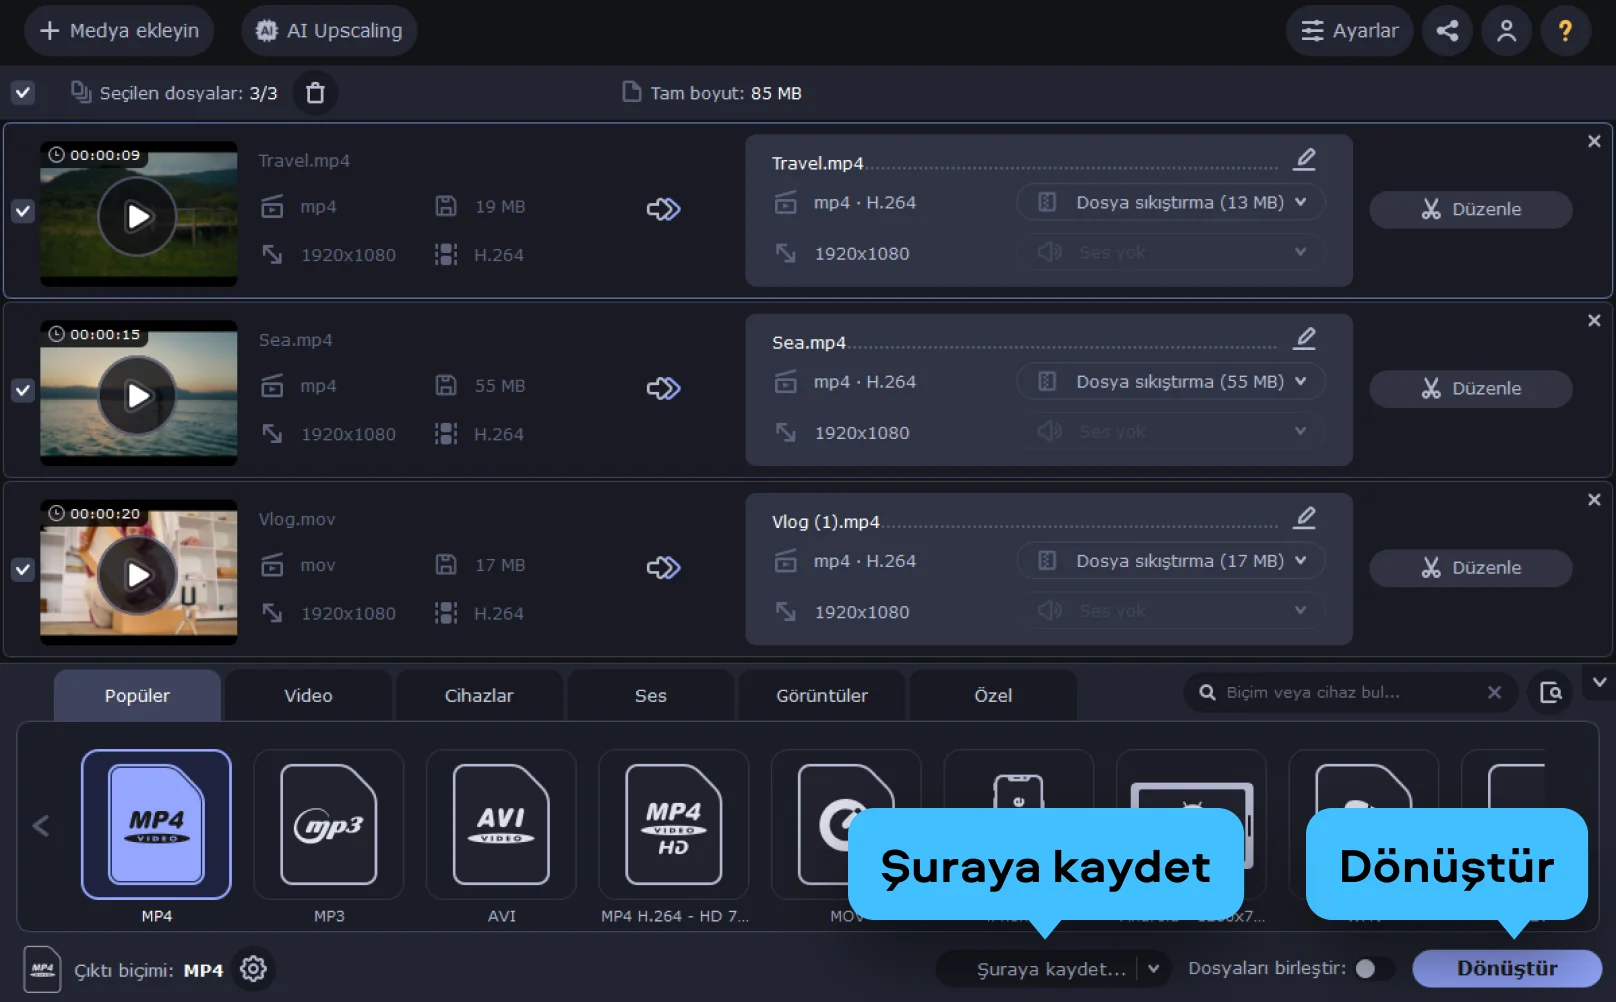The height and width of the screenshot is (1002, 1616).
Task: Uncheck the Vlog.mov file checkbox
Action: click(23, 569)
